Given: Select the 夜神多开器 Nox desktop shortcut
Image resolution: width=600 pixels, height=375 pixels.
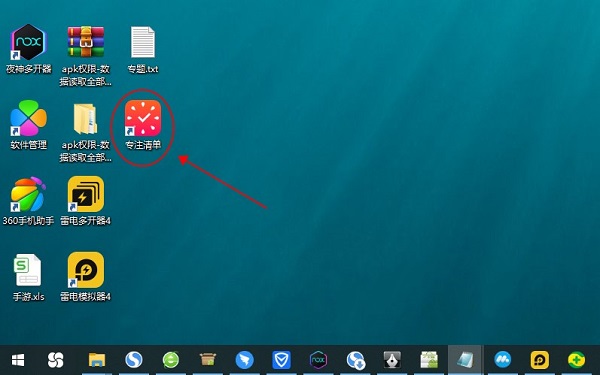Looking at the screenshot, I should [29, 49].
